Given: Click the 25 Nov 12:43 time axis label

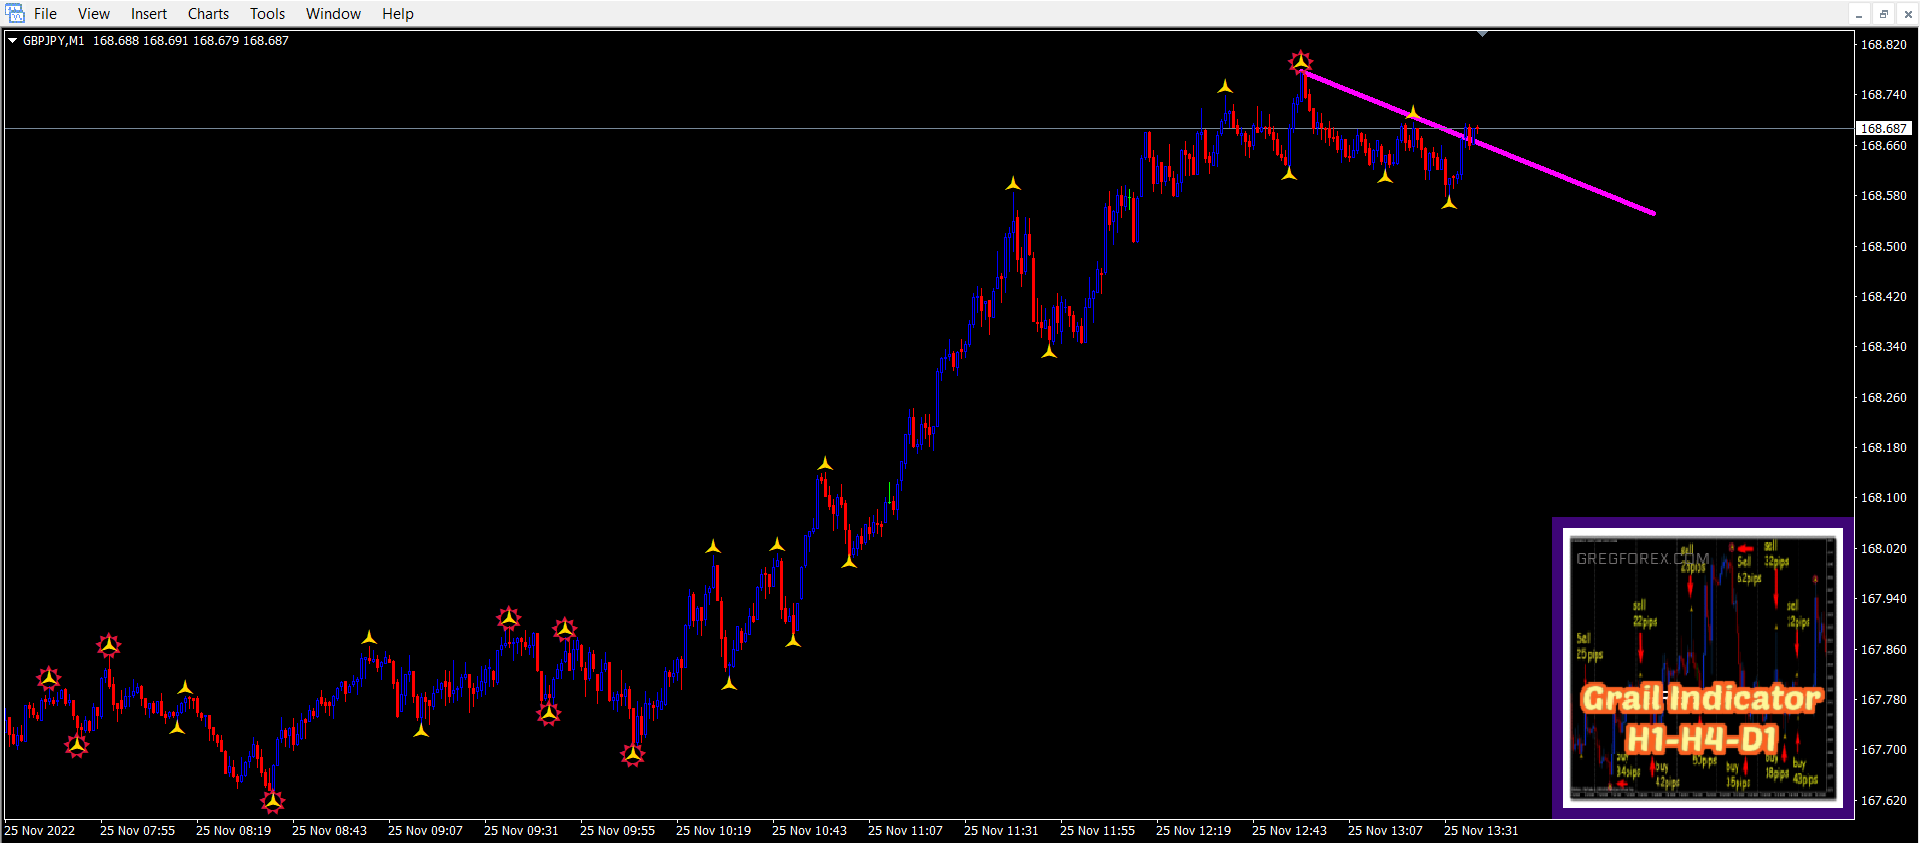Looking at the screenshot, I should click(1289, 831).
